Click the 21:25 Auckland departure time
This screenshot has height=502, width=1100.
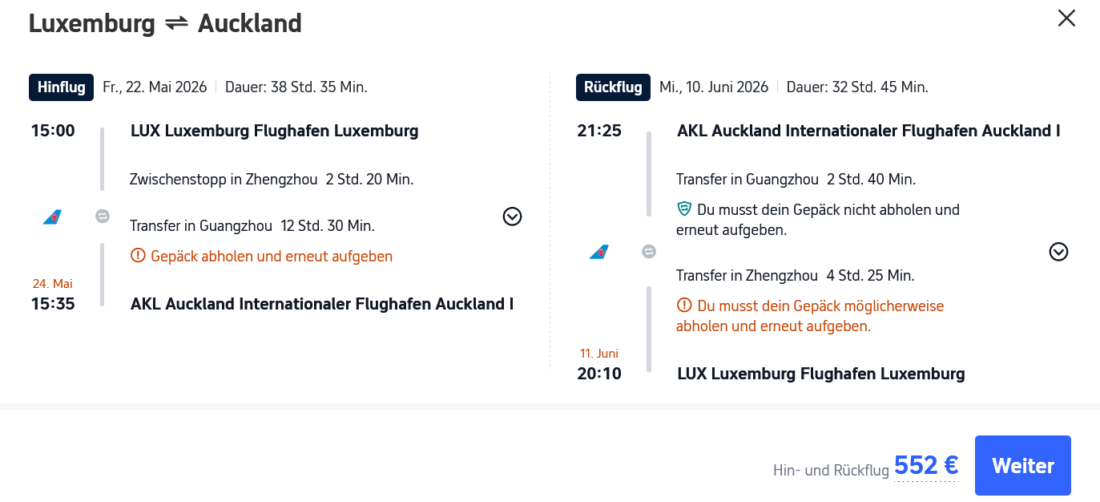pyautogui.click(x=599, y=130)
